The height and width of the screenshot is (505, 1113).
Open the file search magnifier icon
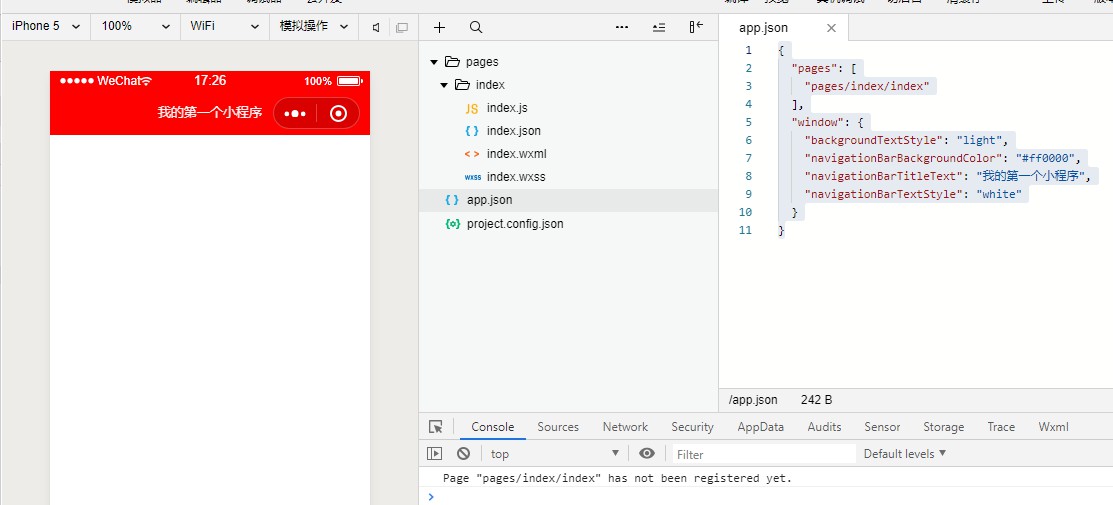click(x=476, y=27)
